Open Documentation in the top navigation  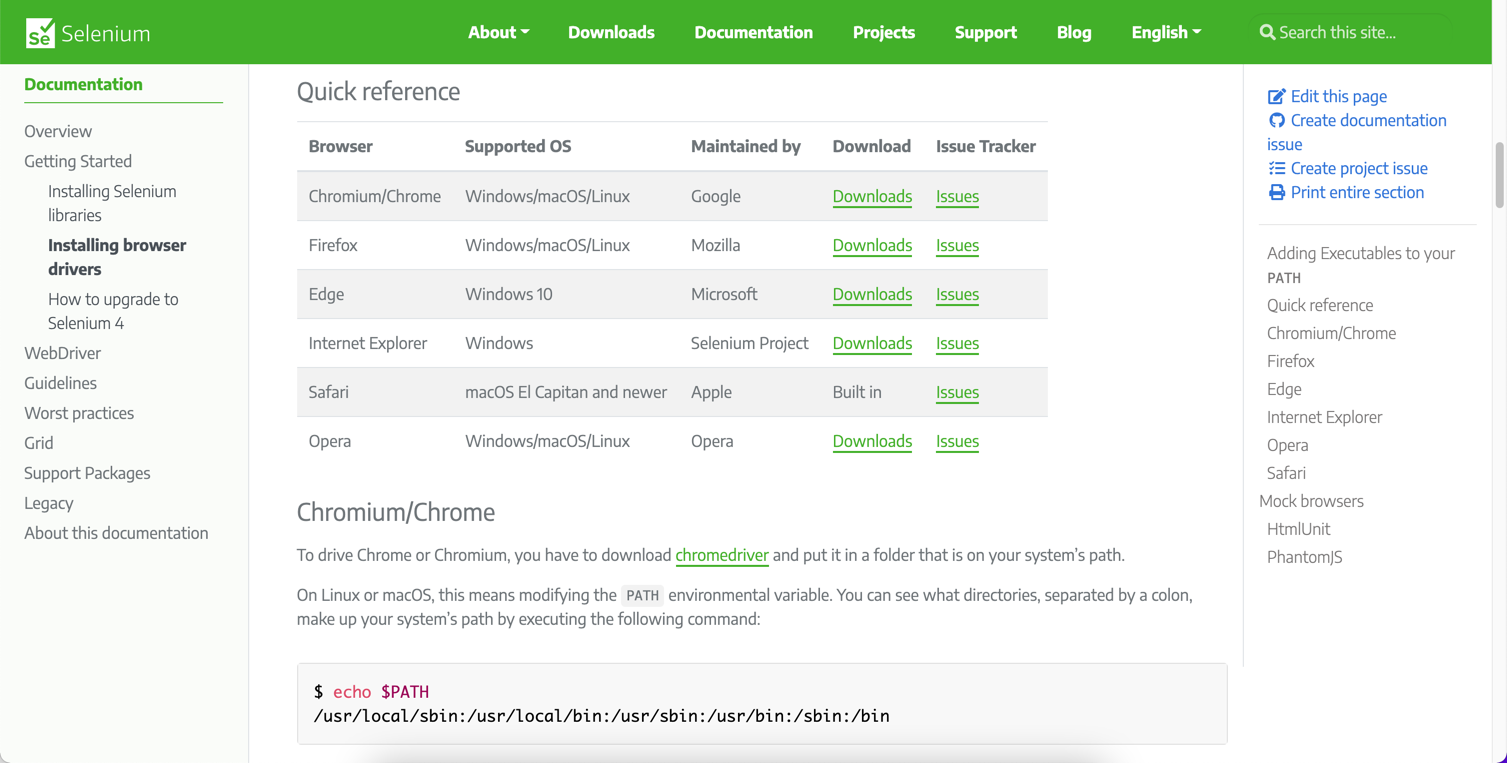click(753, 32)
